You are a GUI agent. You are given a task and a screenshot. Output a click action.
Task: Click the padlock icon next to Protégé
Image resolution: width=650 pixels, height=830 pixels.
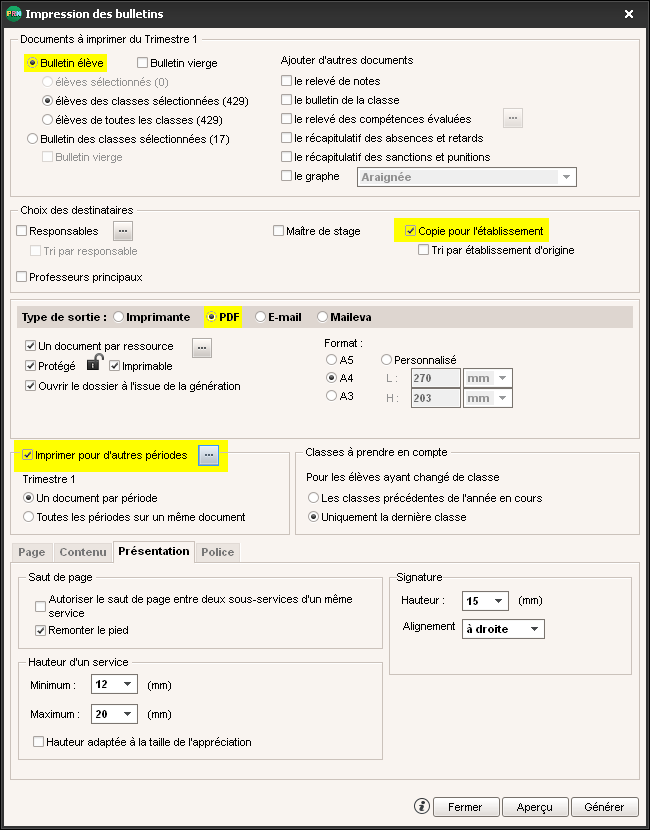point(95,363)
